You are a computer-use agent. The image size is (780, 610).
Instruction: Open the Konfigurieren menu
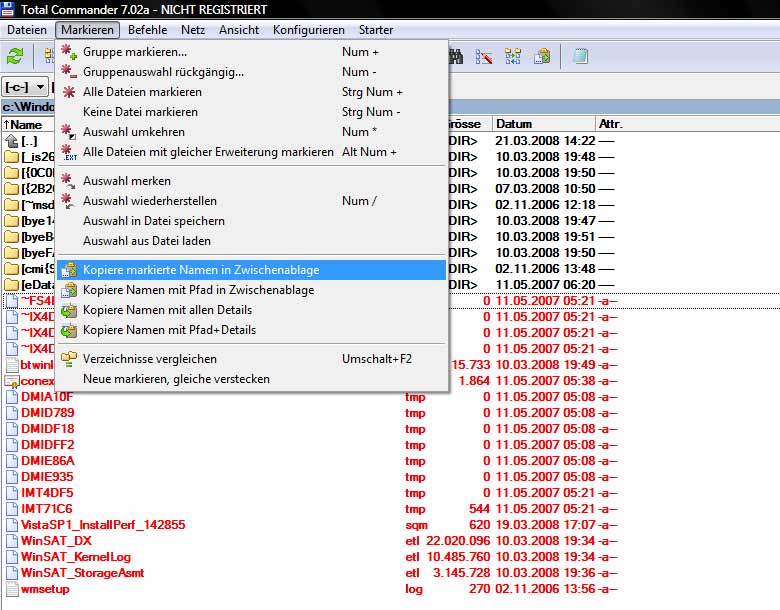point(308,30)
